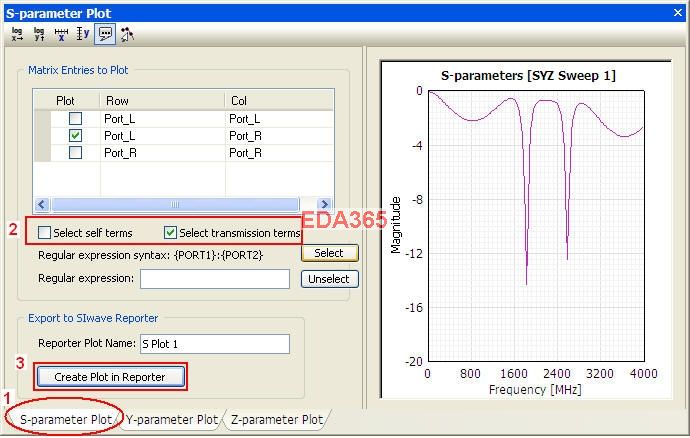Screen dimensions: 690x438
Task: Click the Frequency [MHz] axis label
Action: click(535, 390)
